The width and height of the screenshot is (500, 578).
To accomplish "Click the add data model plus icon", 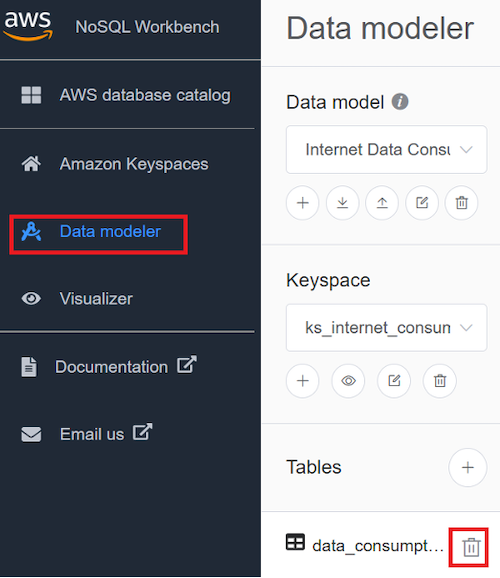I will pos(302,203).
